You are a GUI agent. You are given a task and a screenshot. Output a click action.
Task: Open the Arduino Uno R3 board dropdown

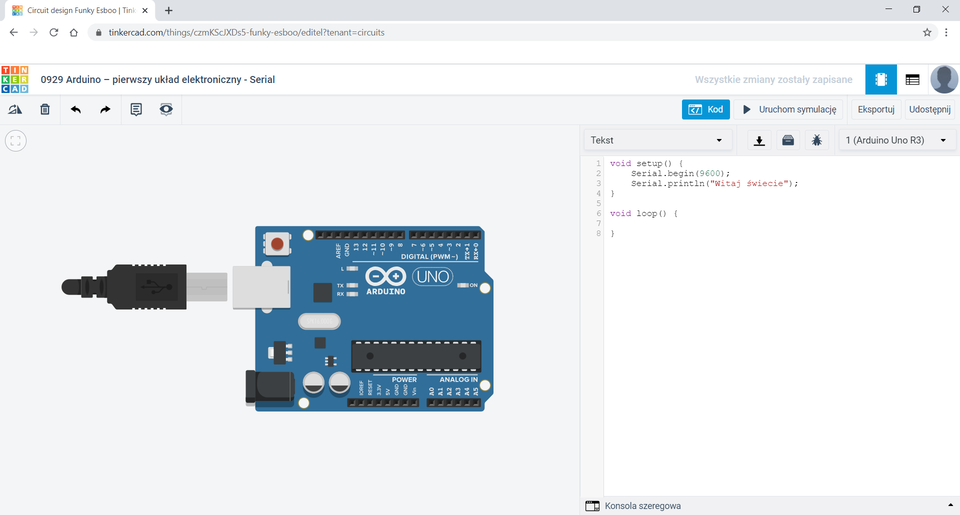(x=896, y=140)
